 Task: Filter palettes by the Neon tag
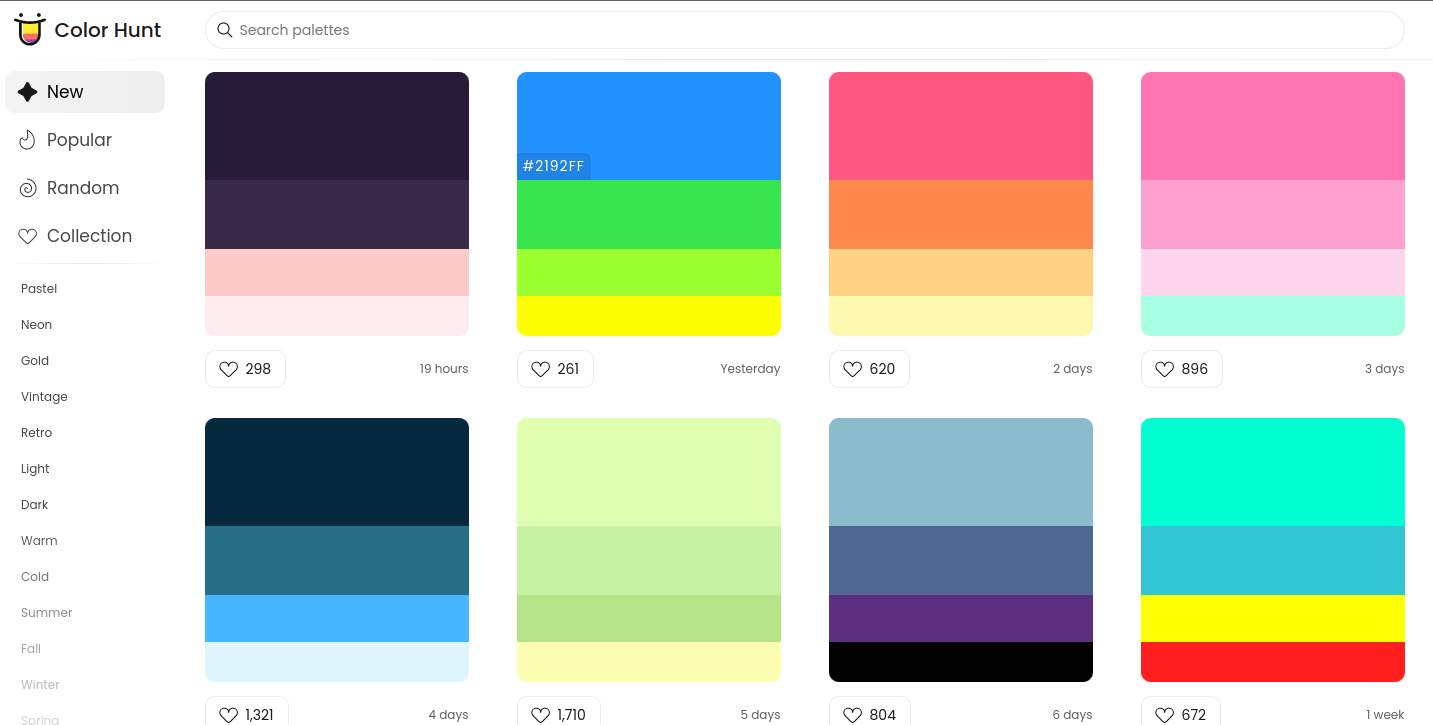coord(36,324)
